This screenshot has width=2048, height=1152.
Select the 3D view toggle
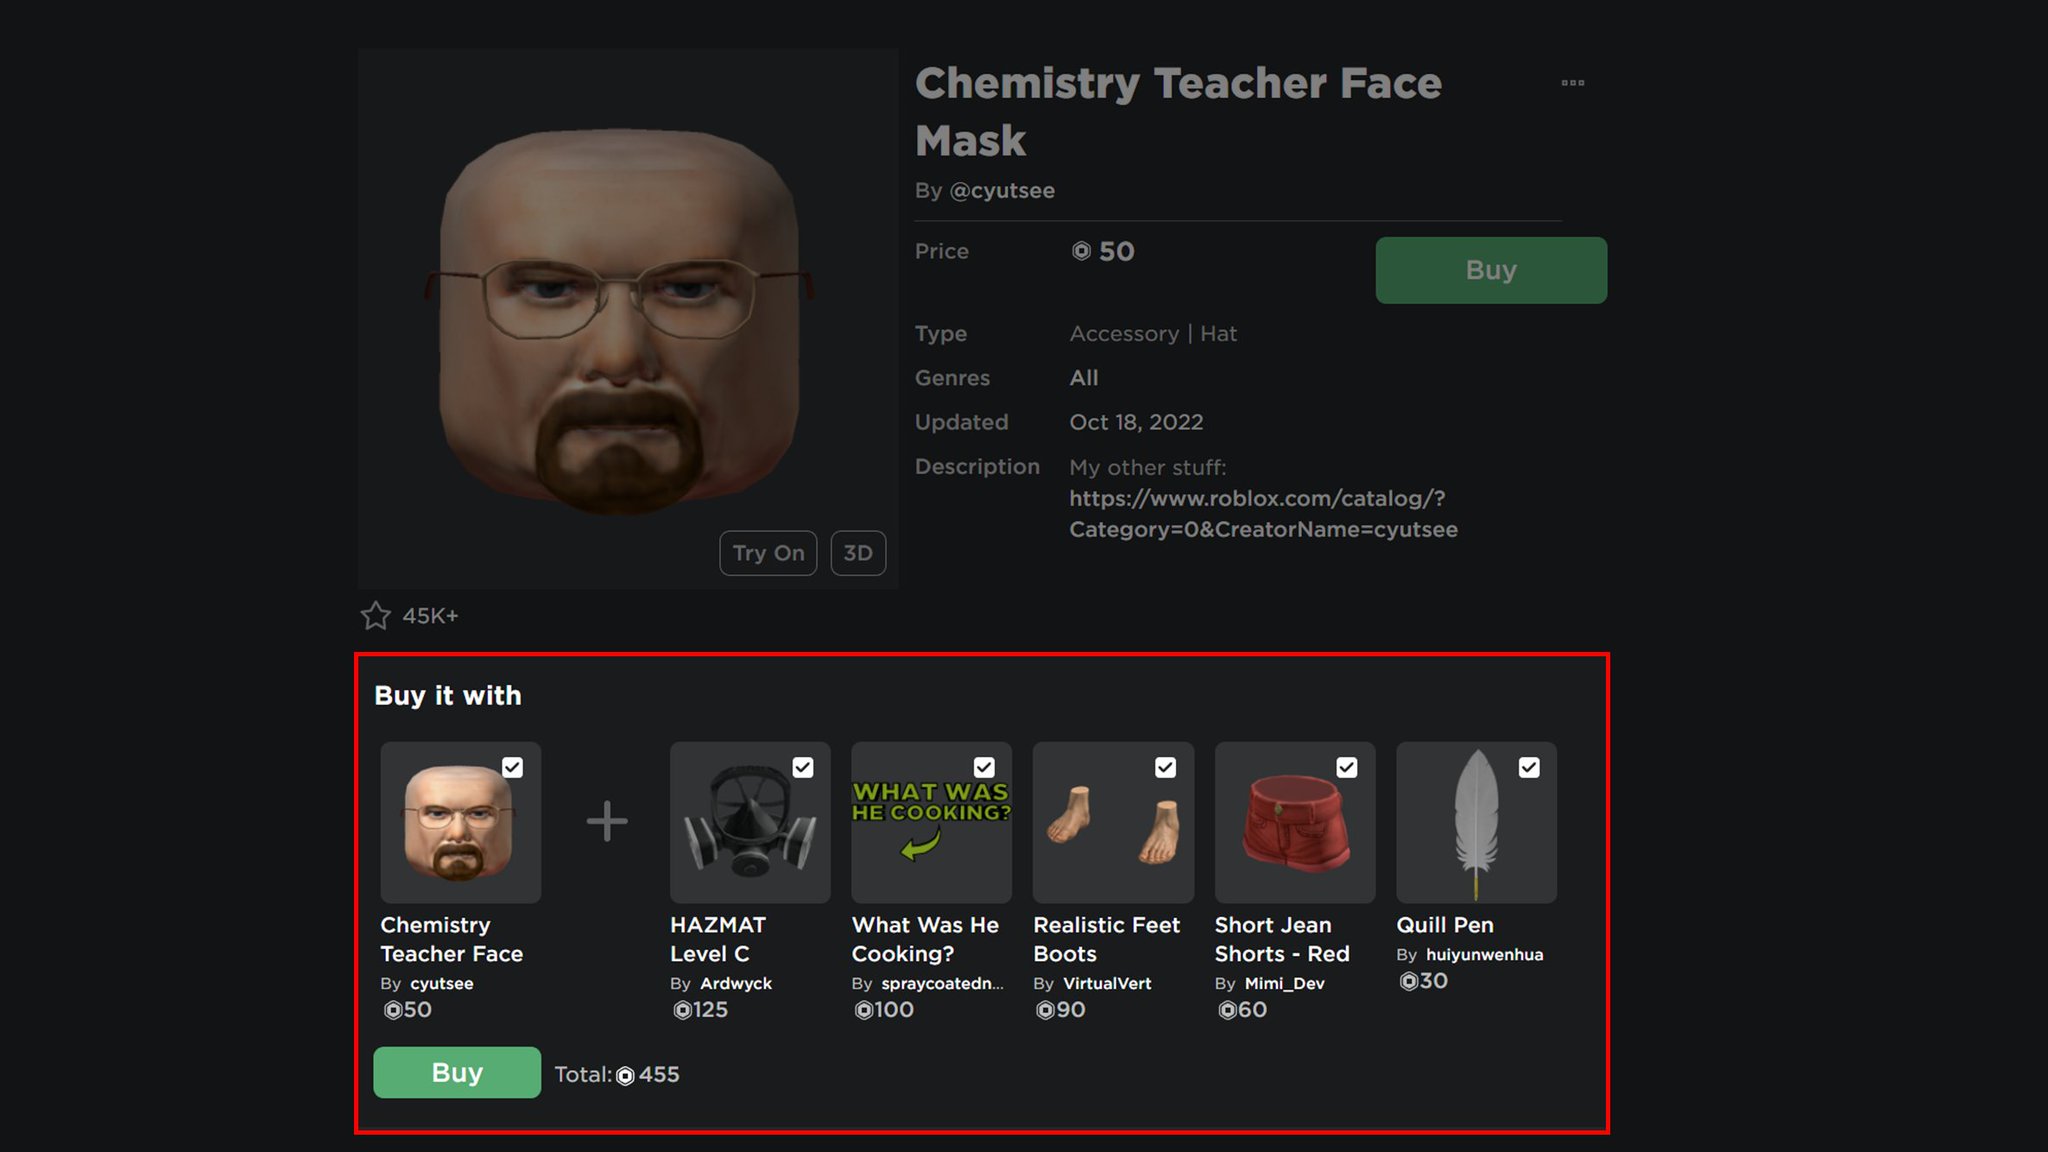tap(857, 551)
